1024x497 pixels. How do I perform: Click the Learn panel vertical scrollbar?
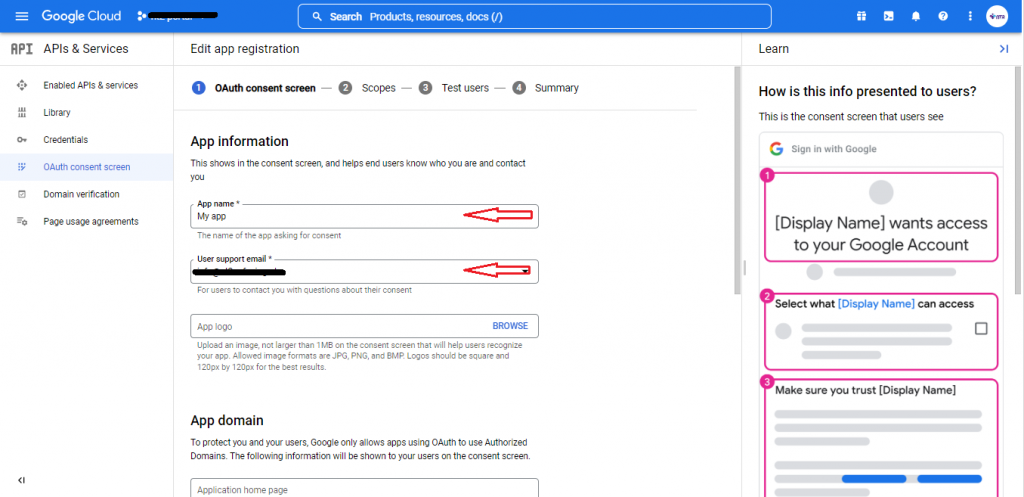click(1019, 180)
